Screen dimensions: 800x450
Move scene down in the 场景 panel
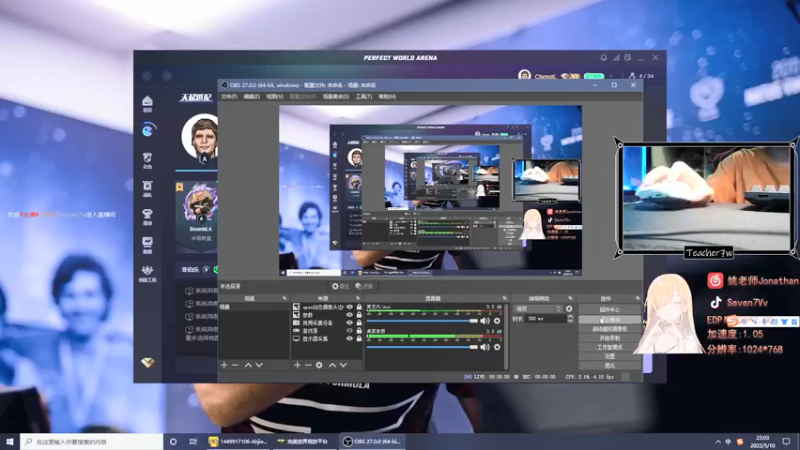point(259,365)
